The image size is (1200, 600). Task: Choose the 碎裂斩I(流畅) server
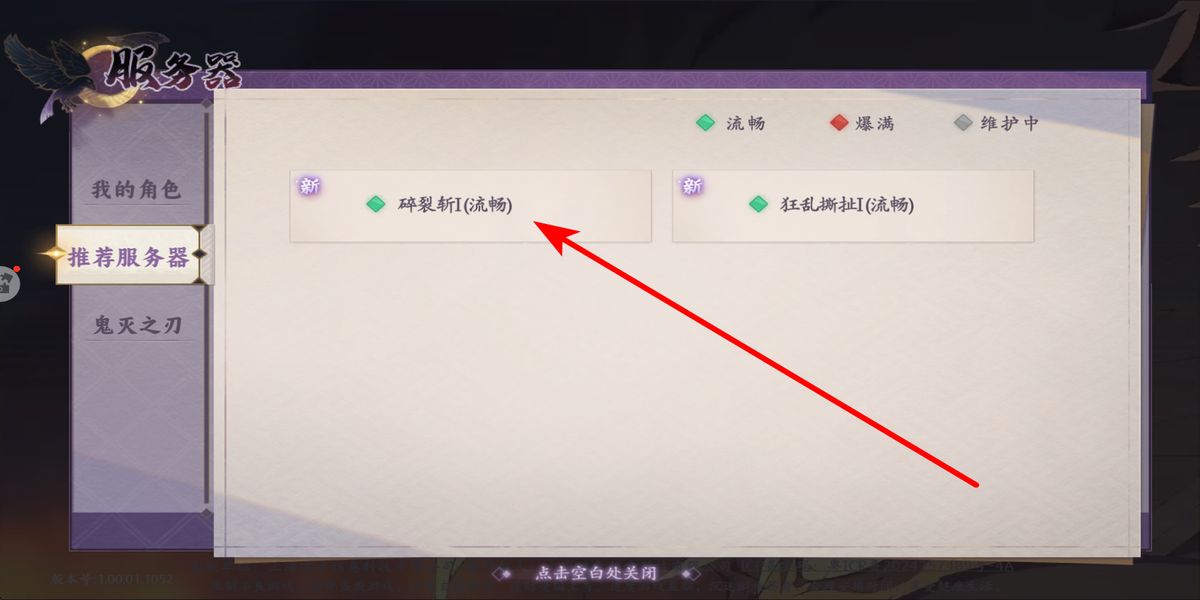470,205
